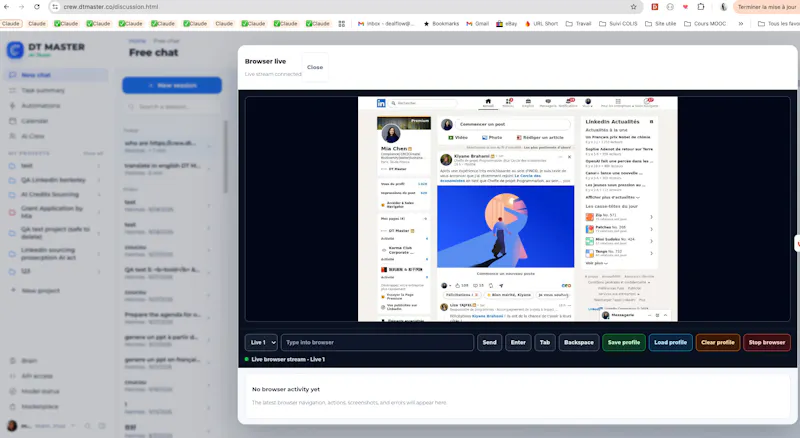This screenshot has width=800, height=438.
Task: Click Commencer un post on LinkedIn
Action: [x=512, y=124]
